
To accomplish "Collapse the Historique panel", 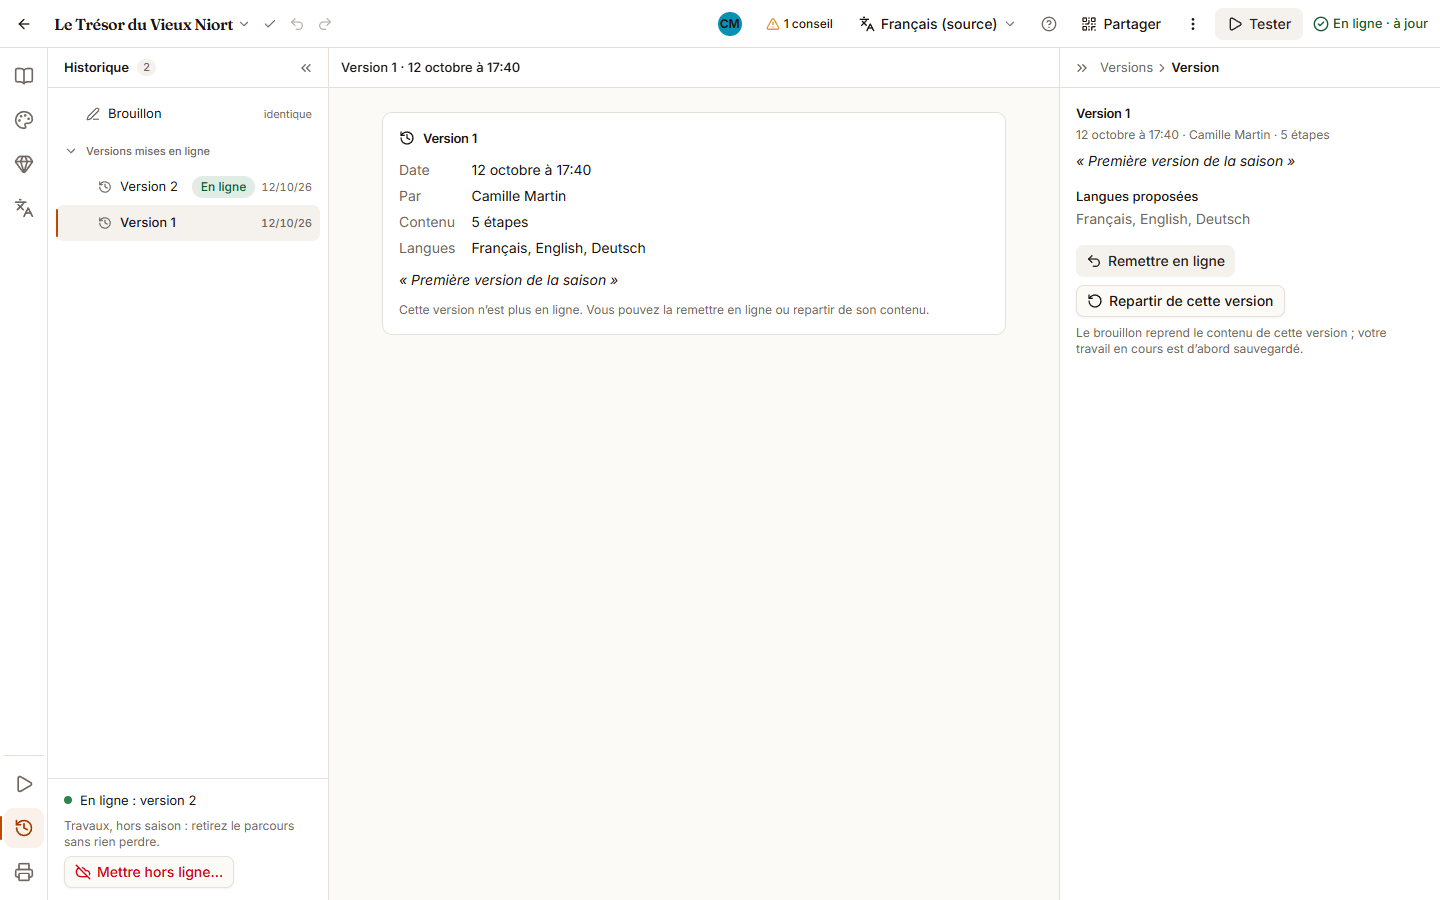I will pos(306,68).
